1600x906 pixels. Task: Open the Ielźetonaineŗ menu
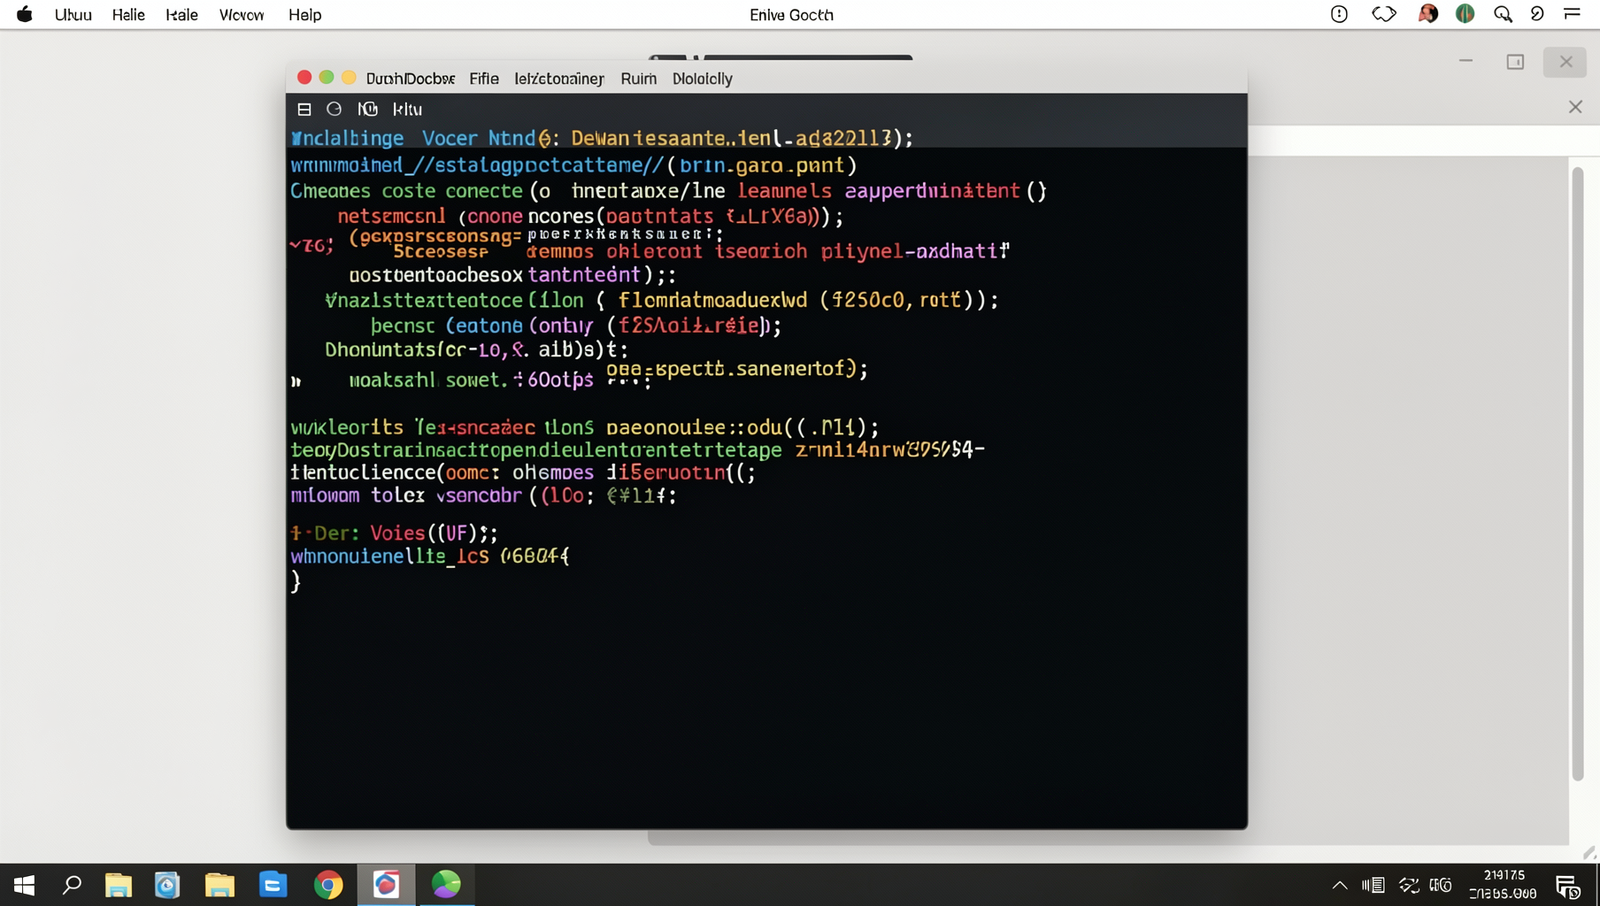tap(559, 79)
